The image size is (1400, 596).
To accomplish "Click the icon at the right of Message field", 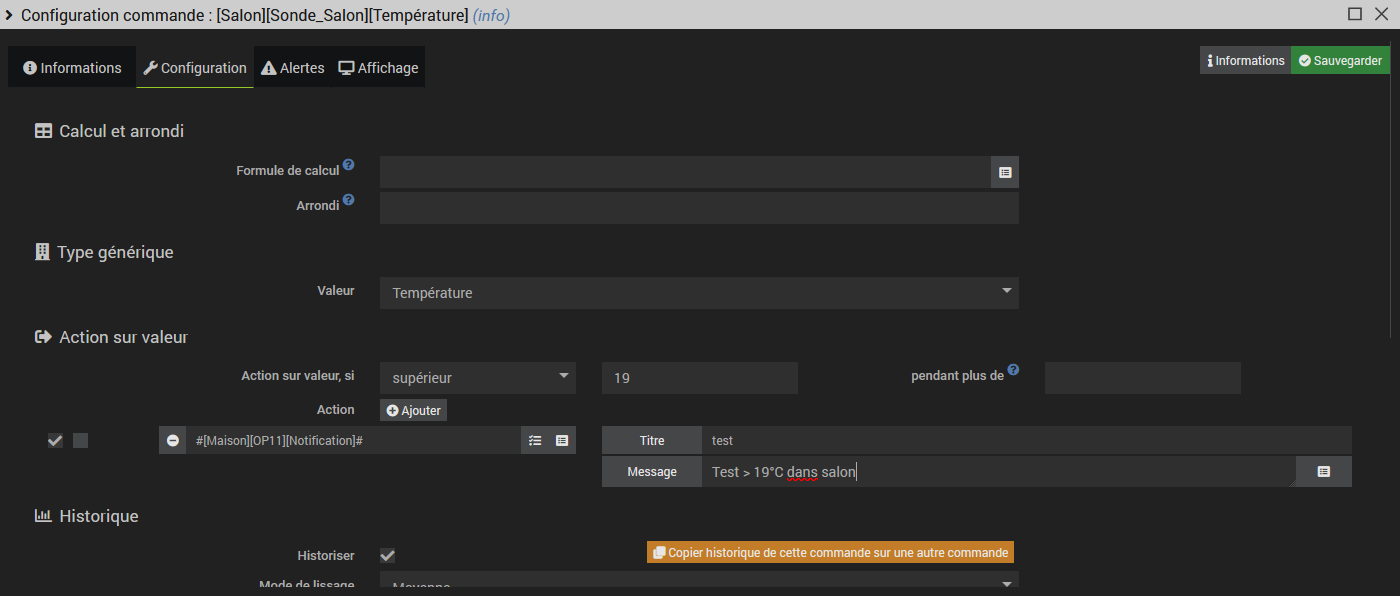I will pyautogui.click(x=1323, y=471).
